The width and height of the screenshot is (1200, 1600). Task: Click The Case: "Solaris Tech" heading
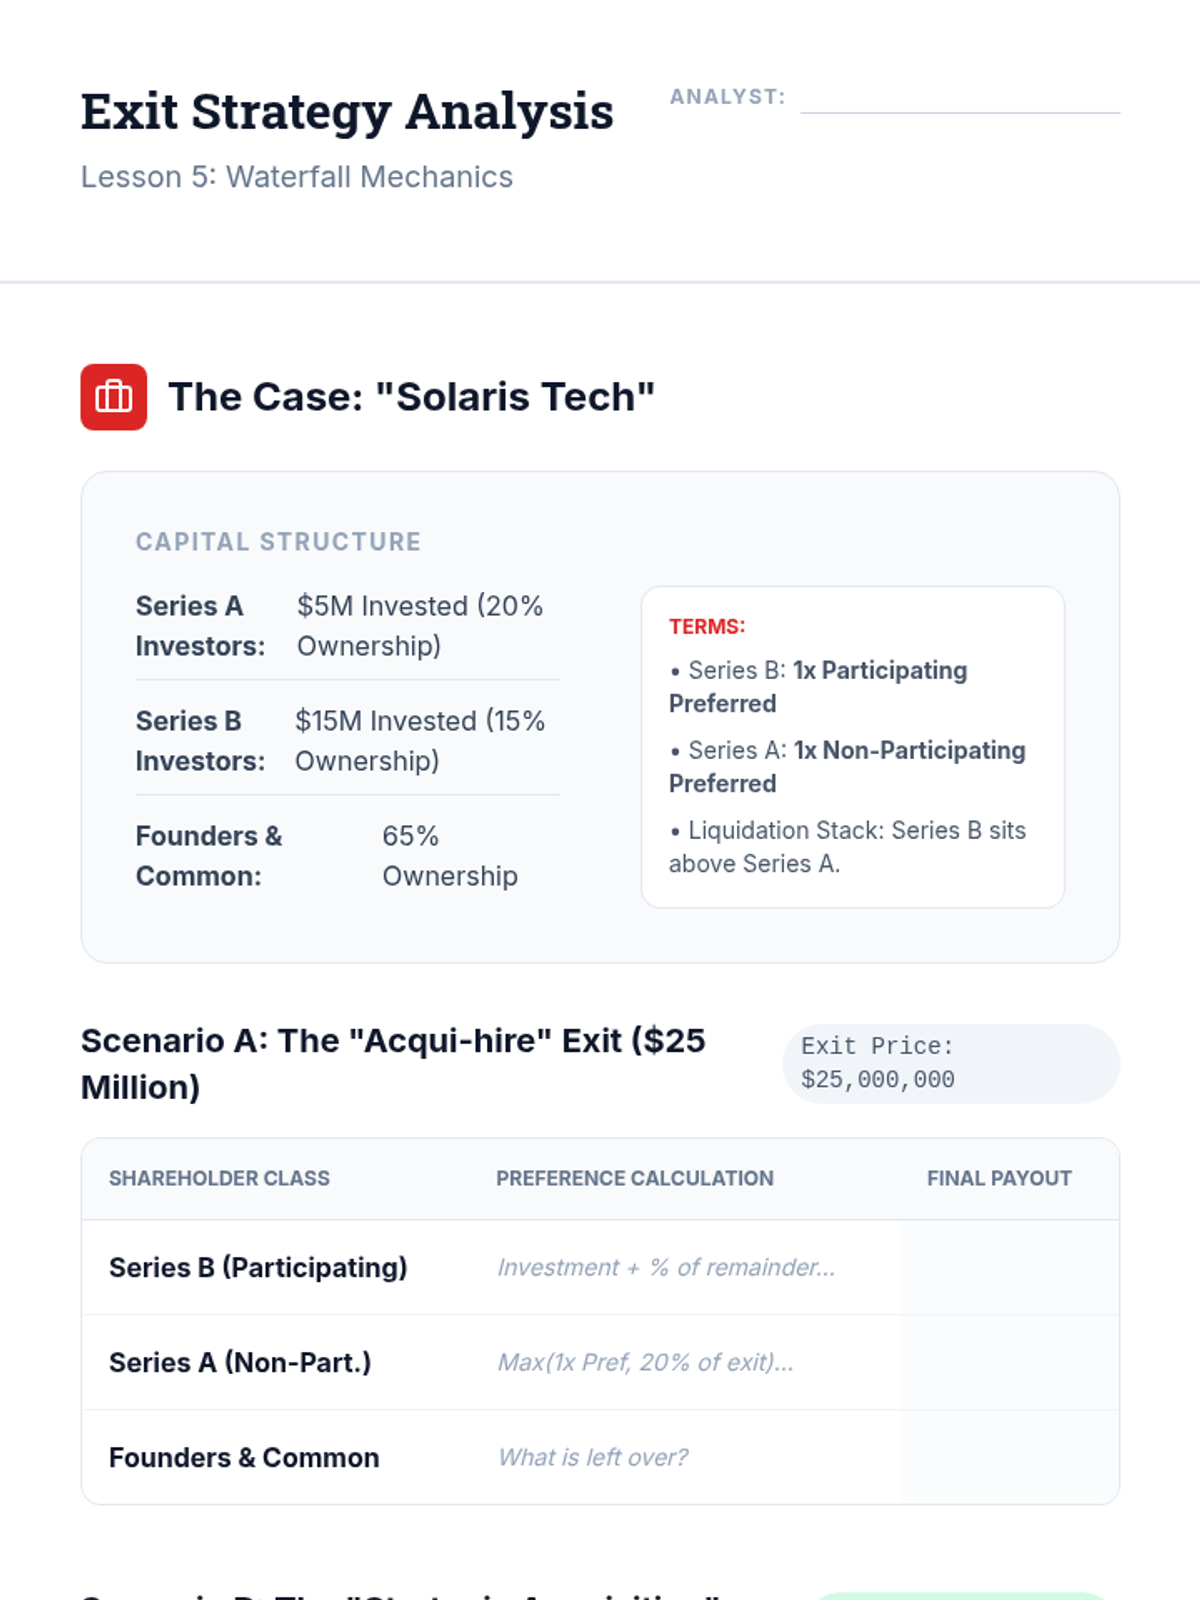411,397
